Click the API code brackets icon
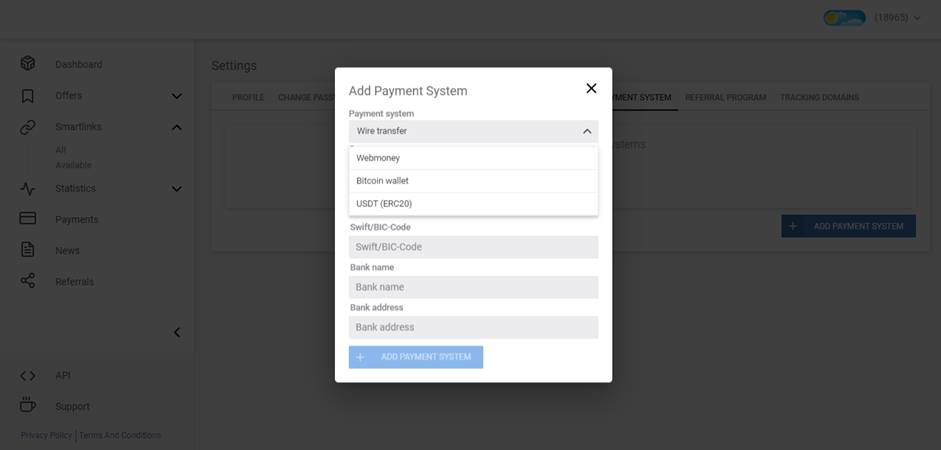The width and height of the screenshot is (941, 450). pos(28,376)
